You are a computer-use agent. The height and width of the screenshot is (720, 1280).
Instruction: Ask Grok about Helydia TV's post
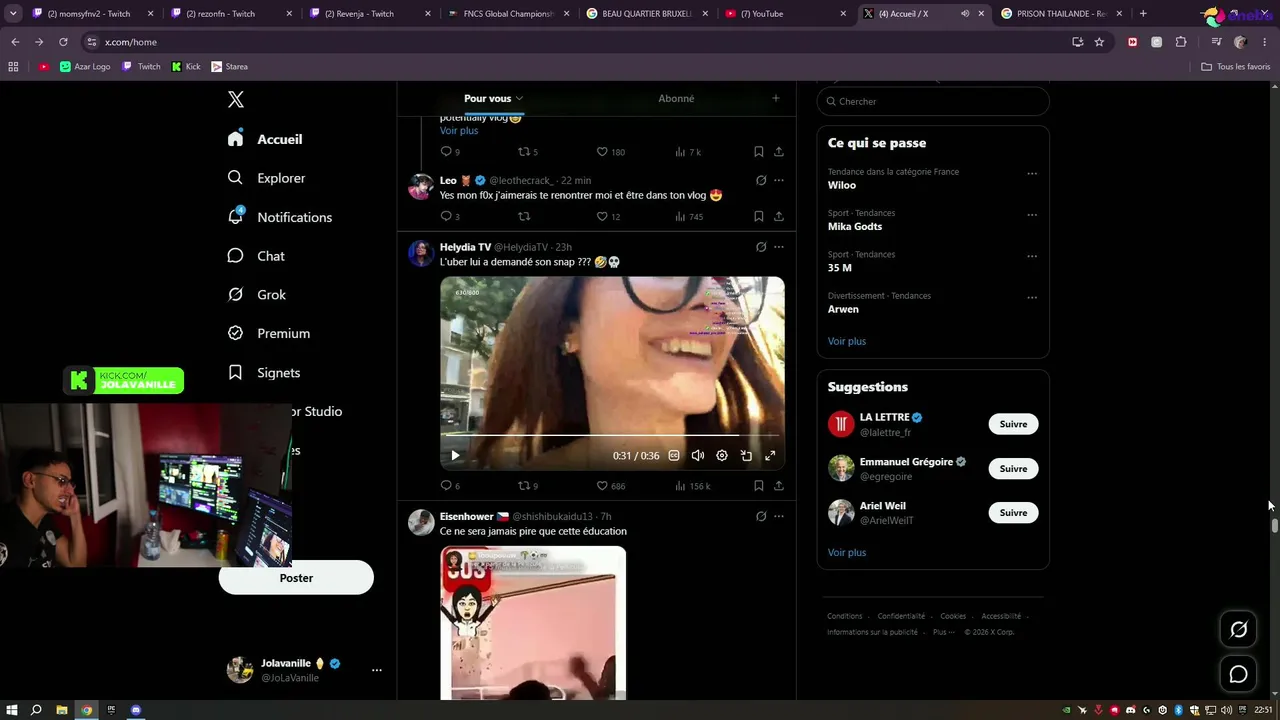click(761, 247)
